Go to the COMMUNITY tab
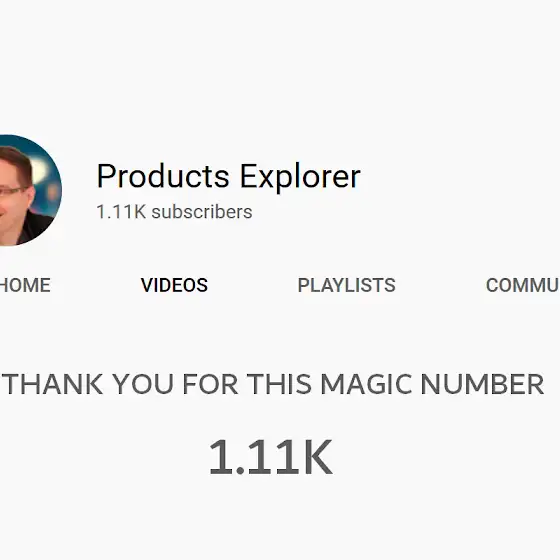The height and width of the screenshot is (560, 560). click(x=523, y=285)
